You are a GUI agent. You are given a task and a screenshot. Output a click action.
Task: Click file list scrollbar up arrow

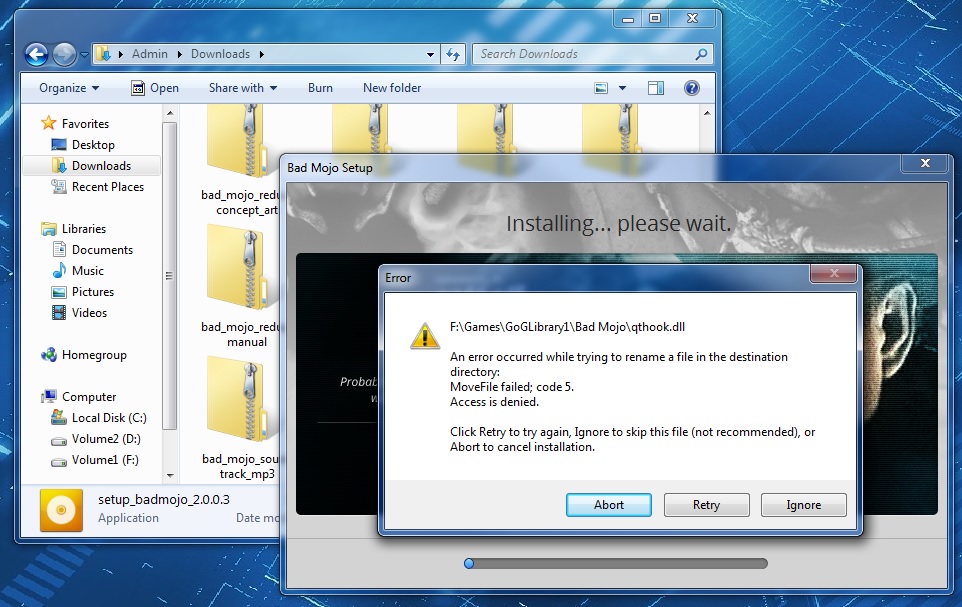(707, 113)
